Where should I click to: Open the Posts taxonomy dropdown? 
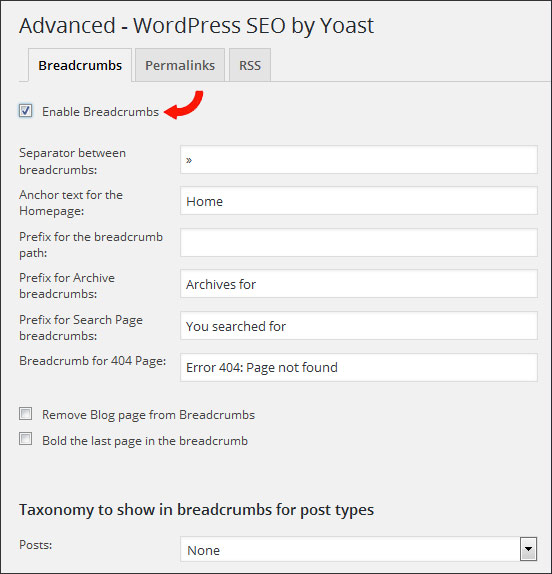359,549
